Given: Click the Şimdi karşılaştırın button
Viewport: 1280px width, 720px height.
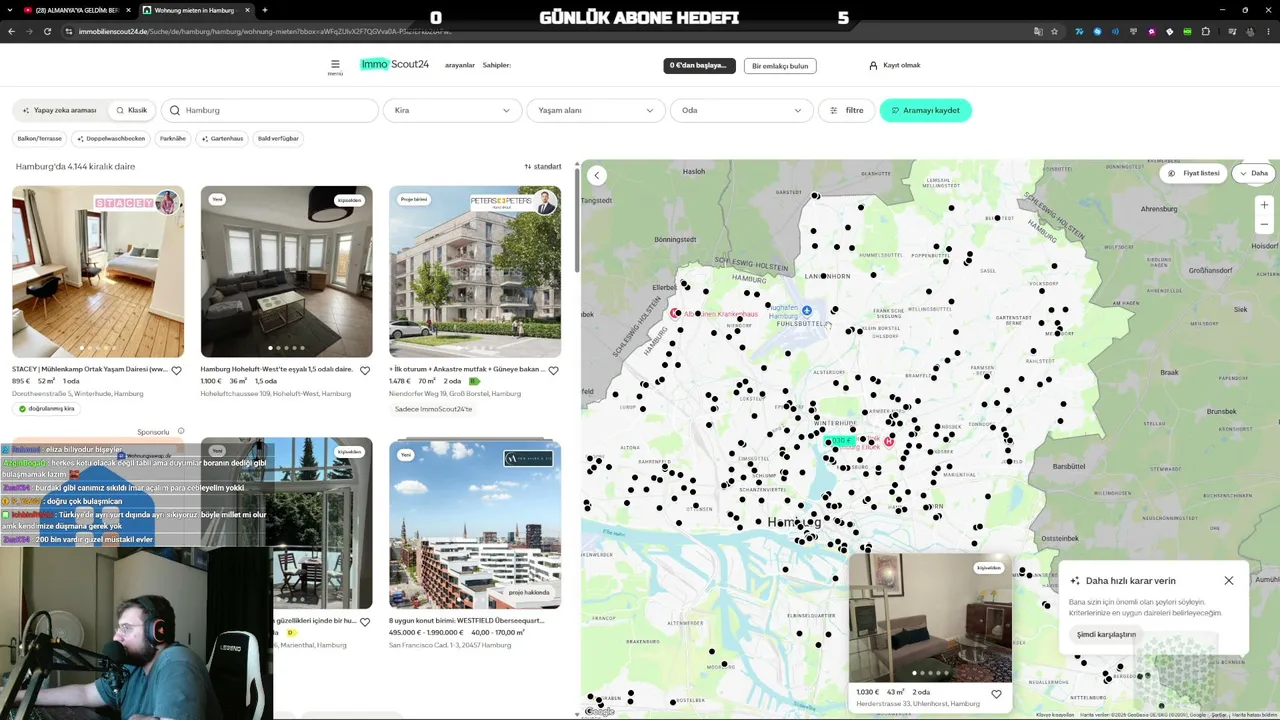Looking at the screenshot, I should point(1106,634).
